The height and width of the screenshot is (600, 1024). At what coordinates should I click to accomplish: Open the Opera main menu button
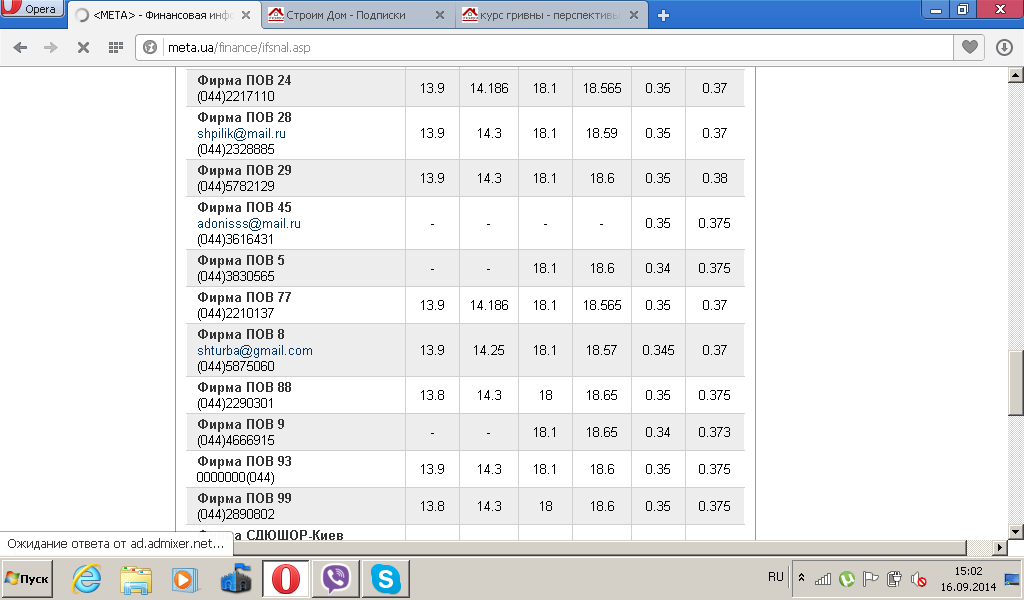coord(33,8)
